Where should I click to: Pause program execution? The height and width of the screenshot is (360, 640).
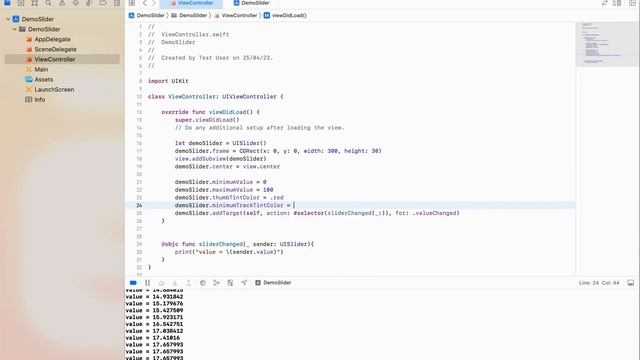tap(147, 283)
